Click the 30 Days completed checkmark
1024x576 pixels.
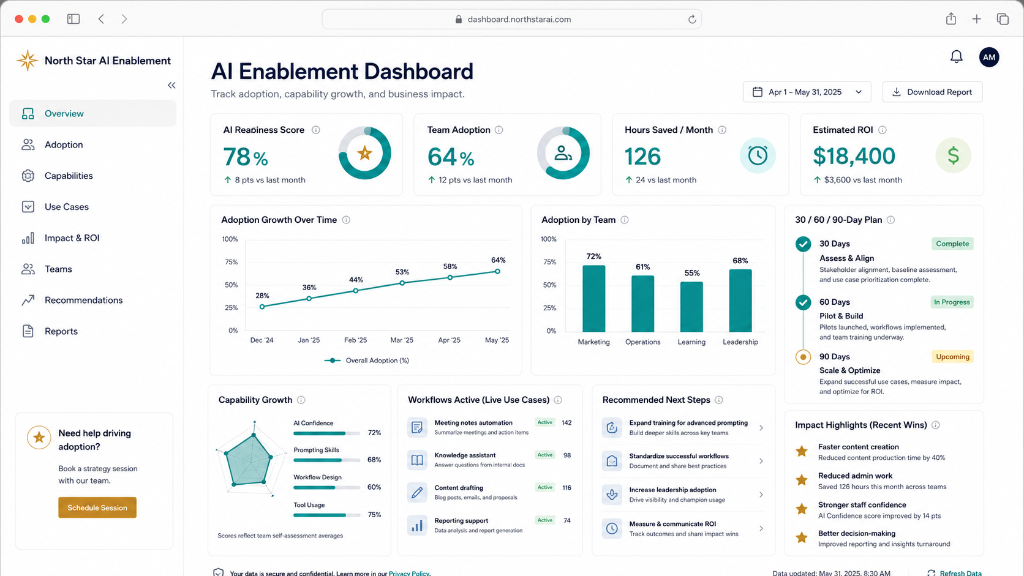pyautogui.click(x=803, y=244)
